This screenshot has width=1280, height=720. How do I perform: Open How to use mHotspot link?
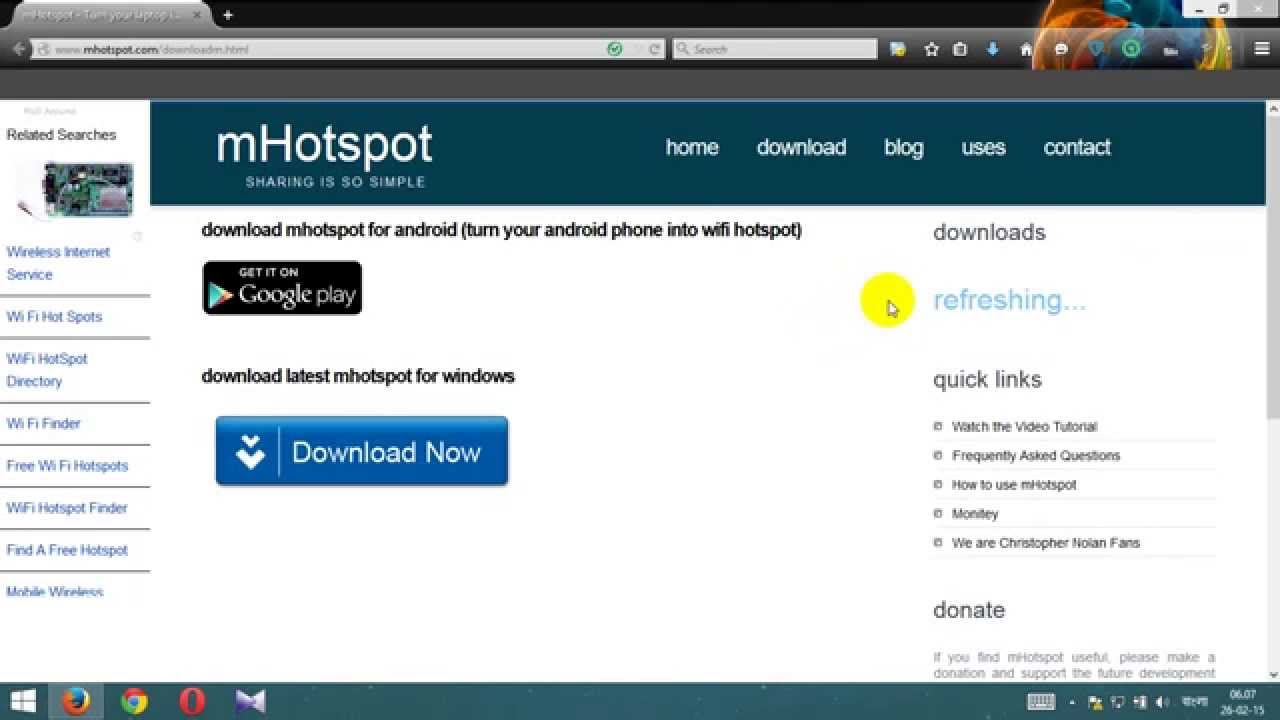click(1014, 484)
